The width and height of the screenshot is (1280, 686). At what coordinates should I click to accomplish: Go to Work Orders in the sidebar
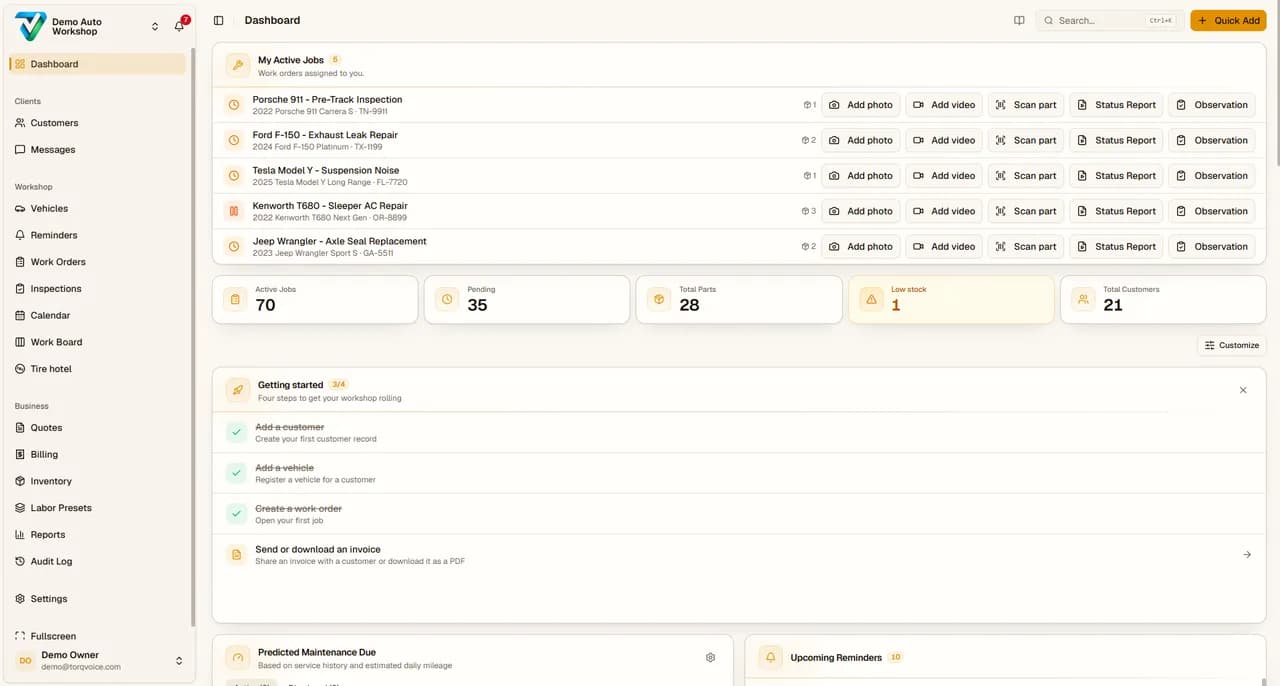(x=97, y=262)
